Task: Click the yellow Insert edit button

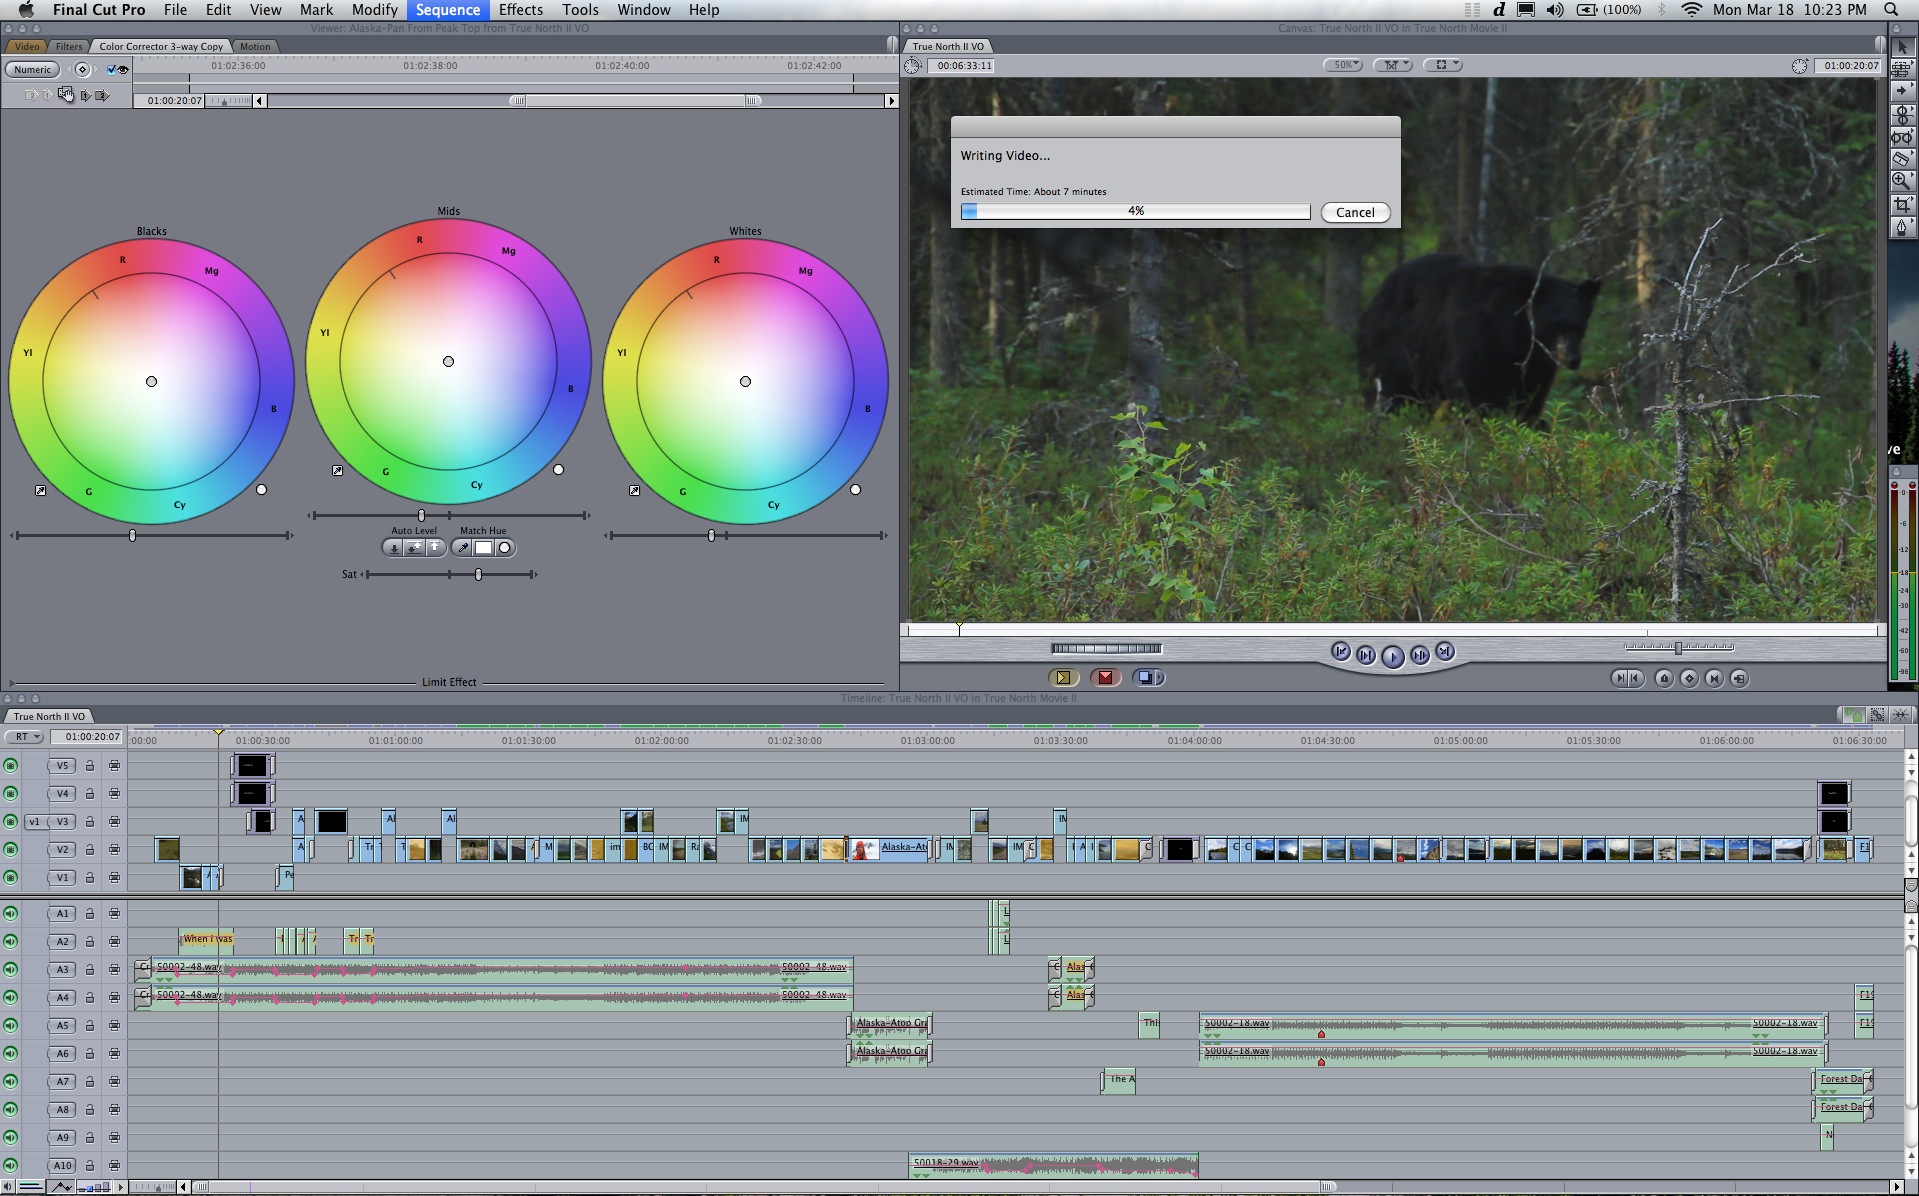Action: [1063, 678]
